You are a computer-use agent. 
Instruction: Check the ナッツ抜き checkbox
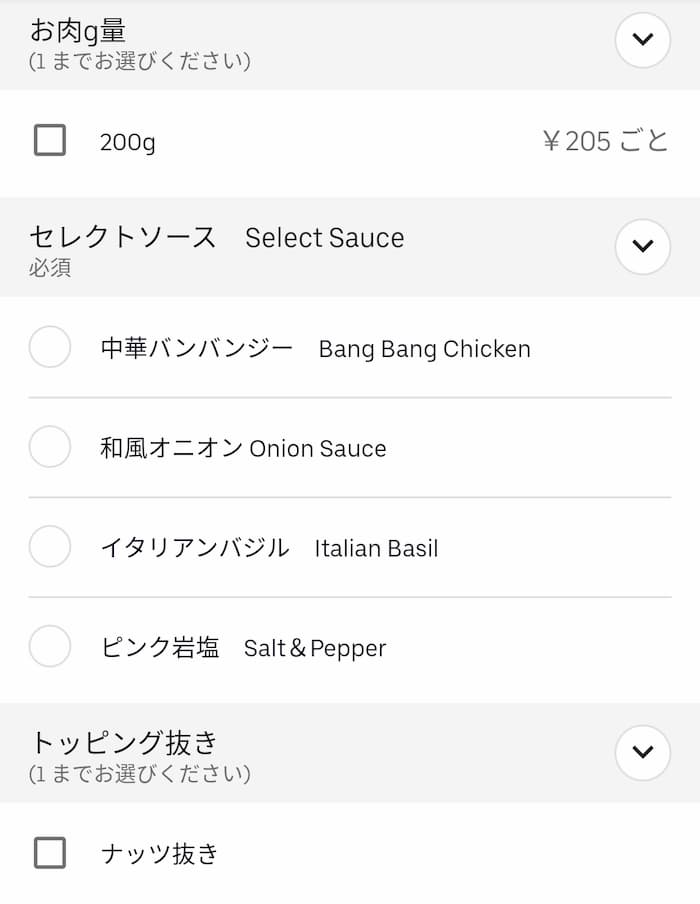50,853
